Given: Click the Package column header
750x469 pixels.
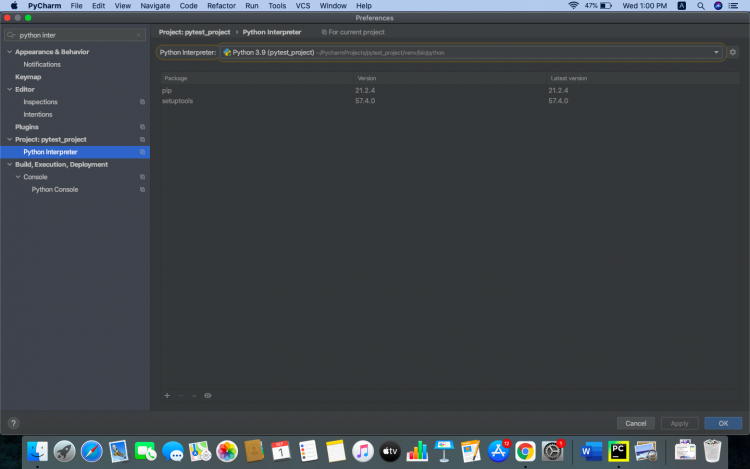Looking at the screenshot, I should (257, 78).
